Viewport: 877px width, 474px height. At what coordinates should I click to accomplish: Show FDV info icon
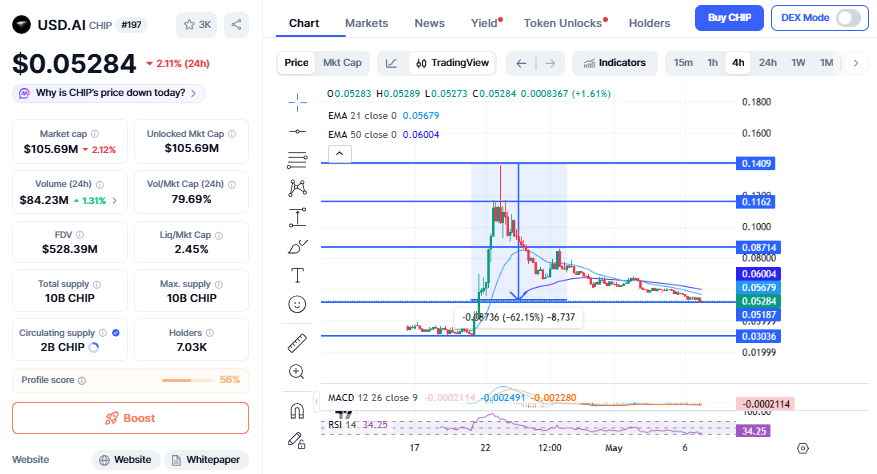pyautogui.click(x=80, y=235)
